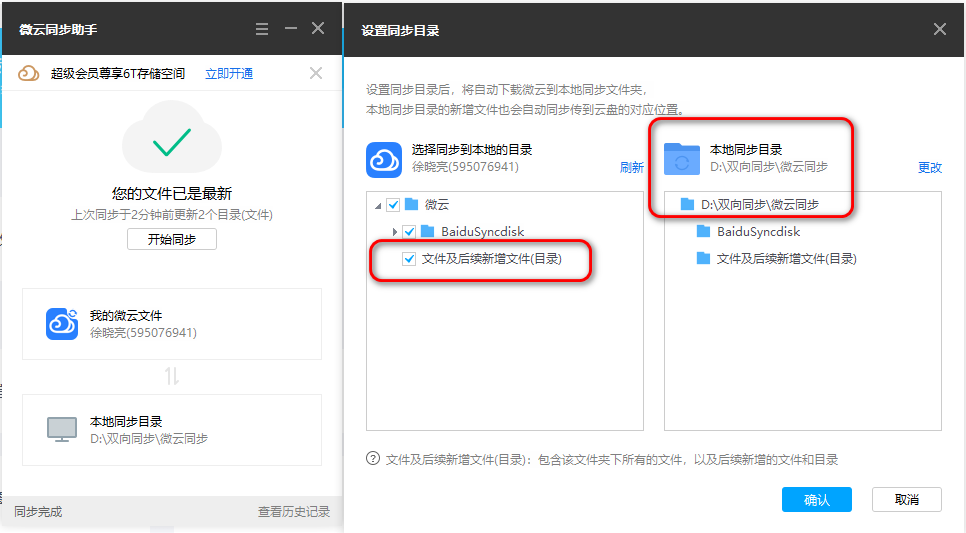The width and height of the screenshot is (966, 533).
Task: Minimize the 微云同步助手 window
Action: coord(291,28)
